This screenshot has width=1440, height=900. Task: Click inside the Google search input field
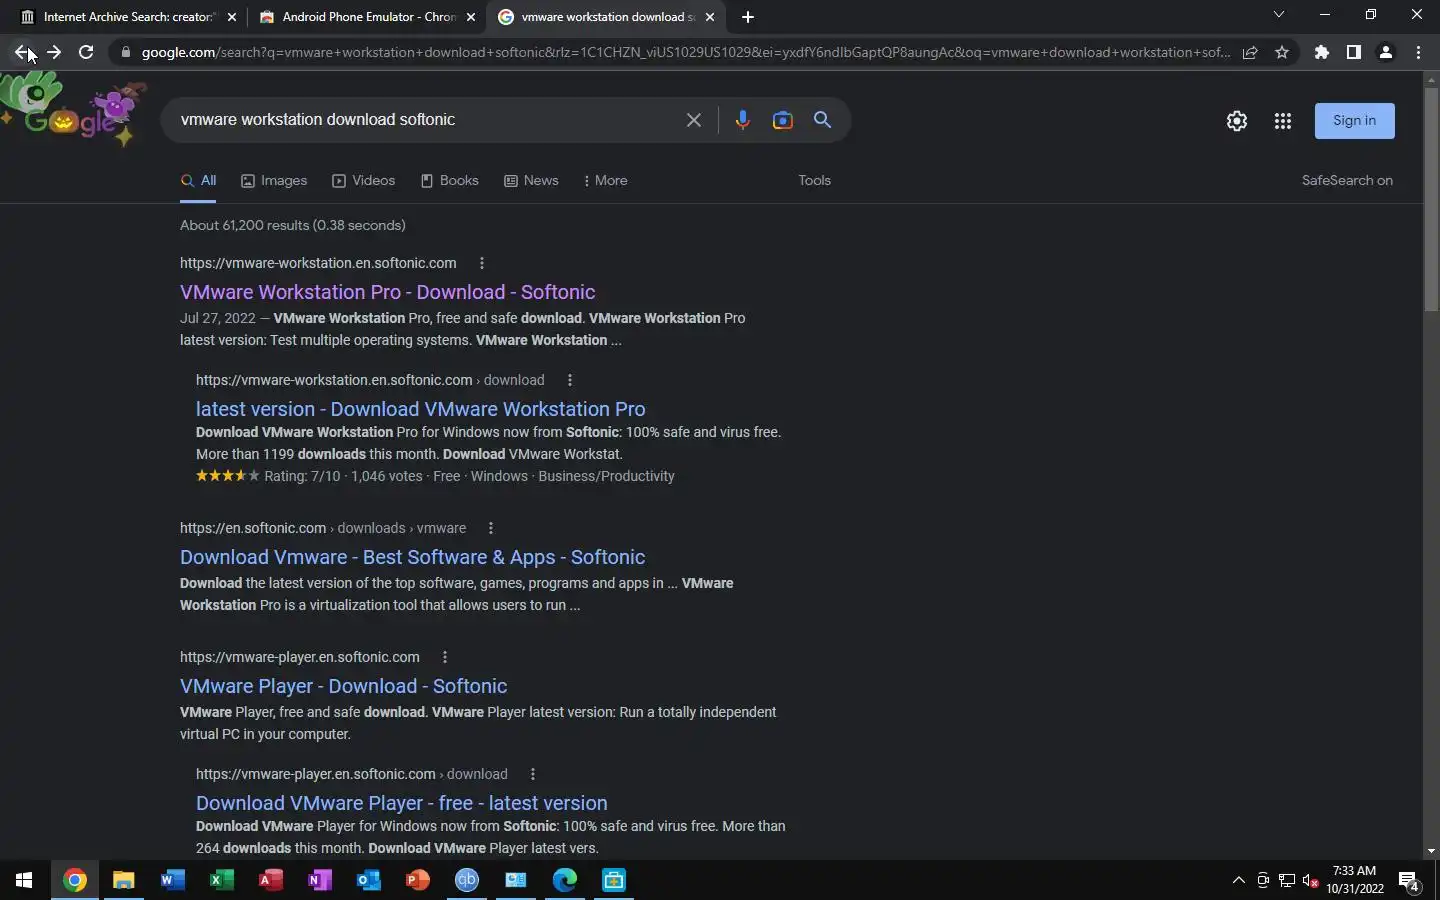tap(420, 120)
